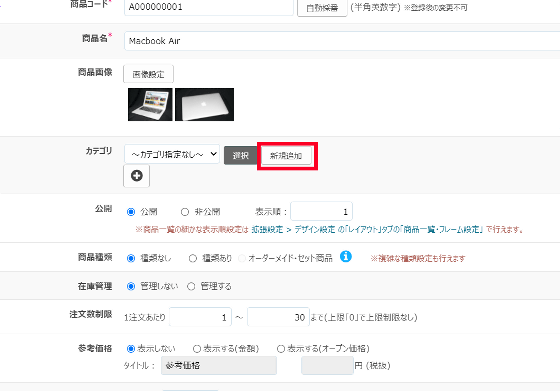The width and height of the screenshot is (560, 391).
Task: Select the 公開 radio button
Action: [131, 212]
